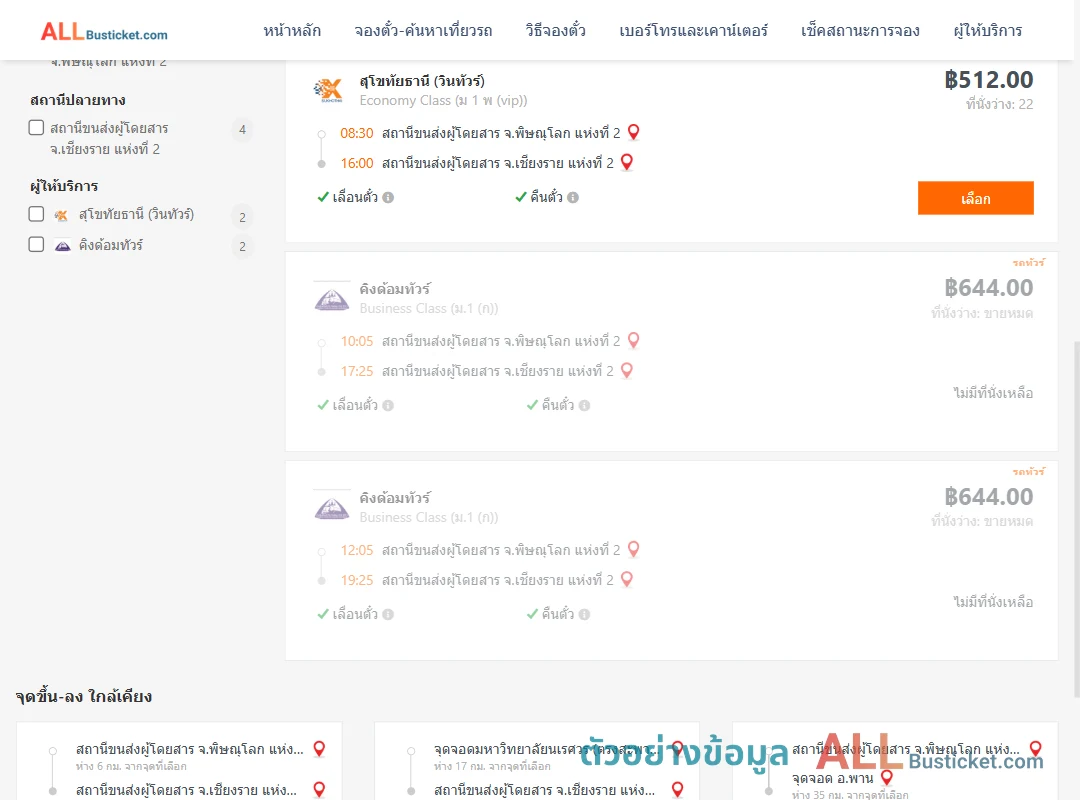
Task: Open the วิธีจองตั๋ว menu item
Action: [555, 30]
